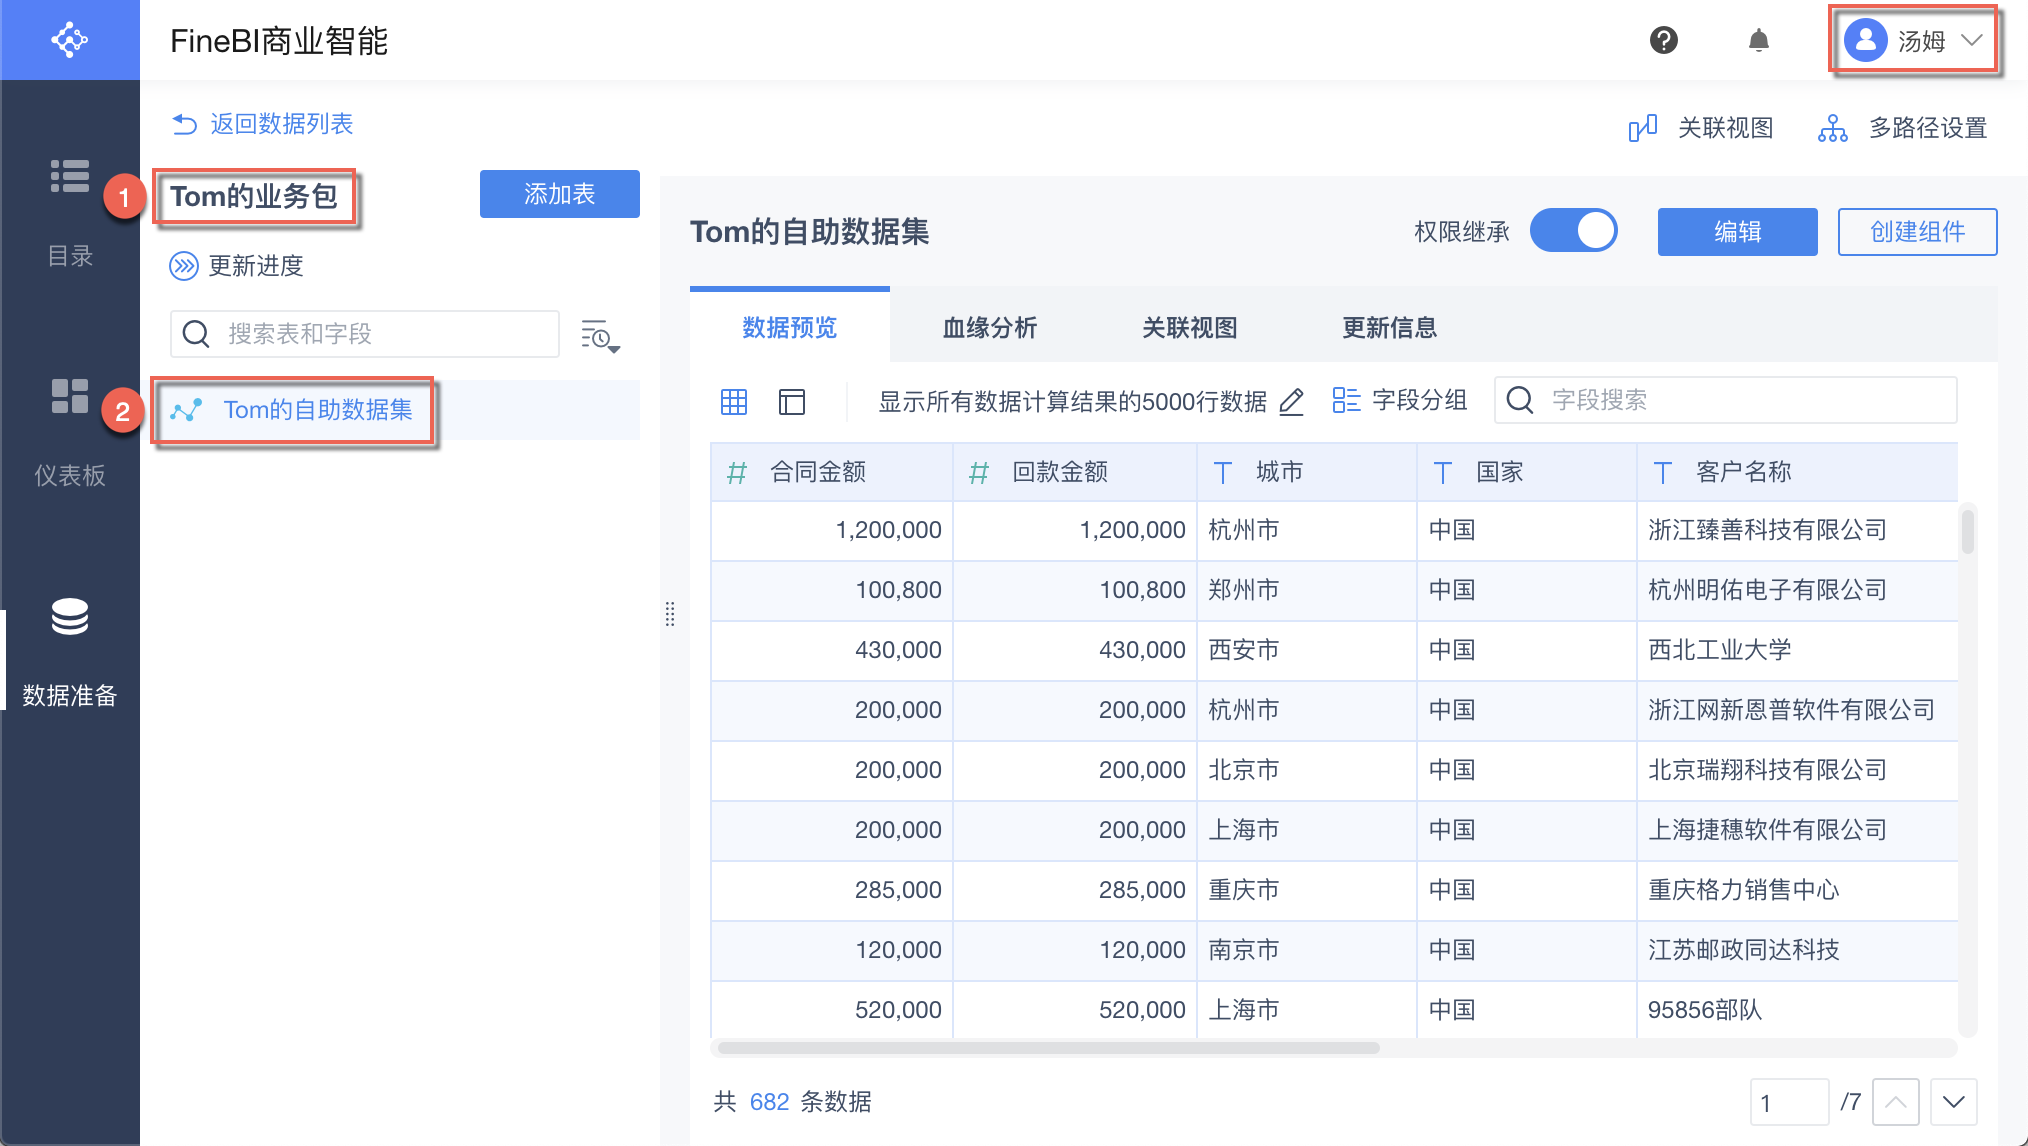The width and height of the screenshot is (2028, 1146).
Task: Click the horizontal scrollbar below the table
Action: point(1048,1048)
